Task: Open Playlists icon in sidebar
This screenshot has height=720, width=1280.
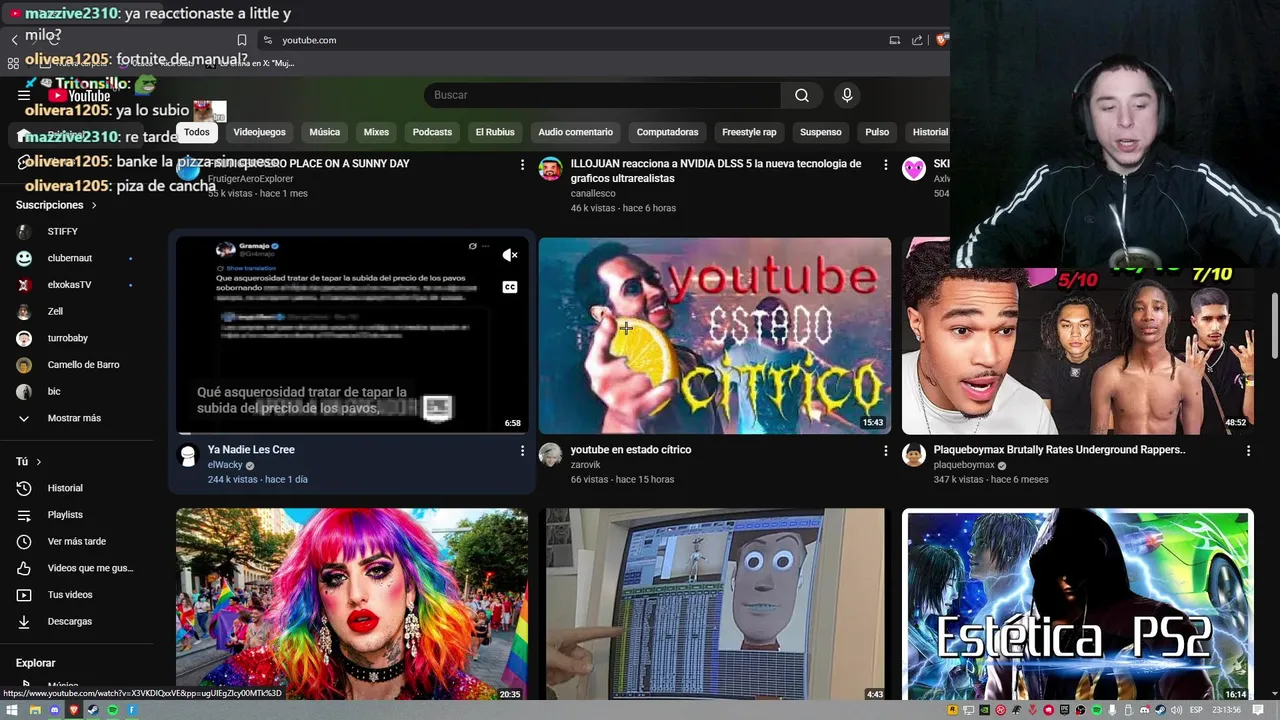Action: tap(24, 515)
